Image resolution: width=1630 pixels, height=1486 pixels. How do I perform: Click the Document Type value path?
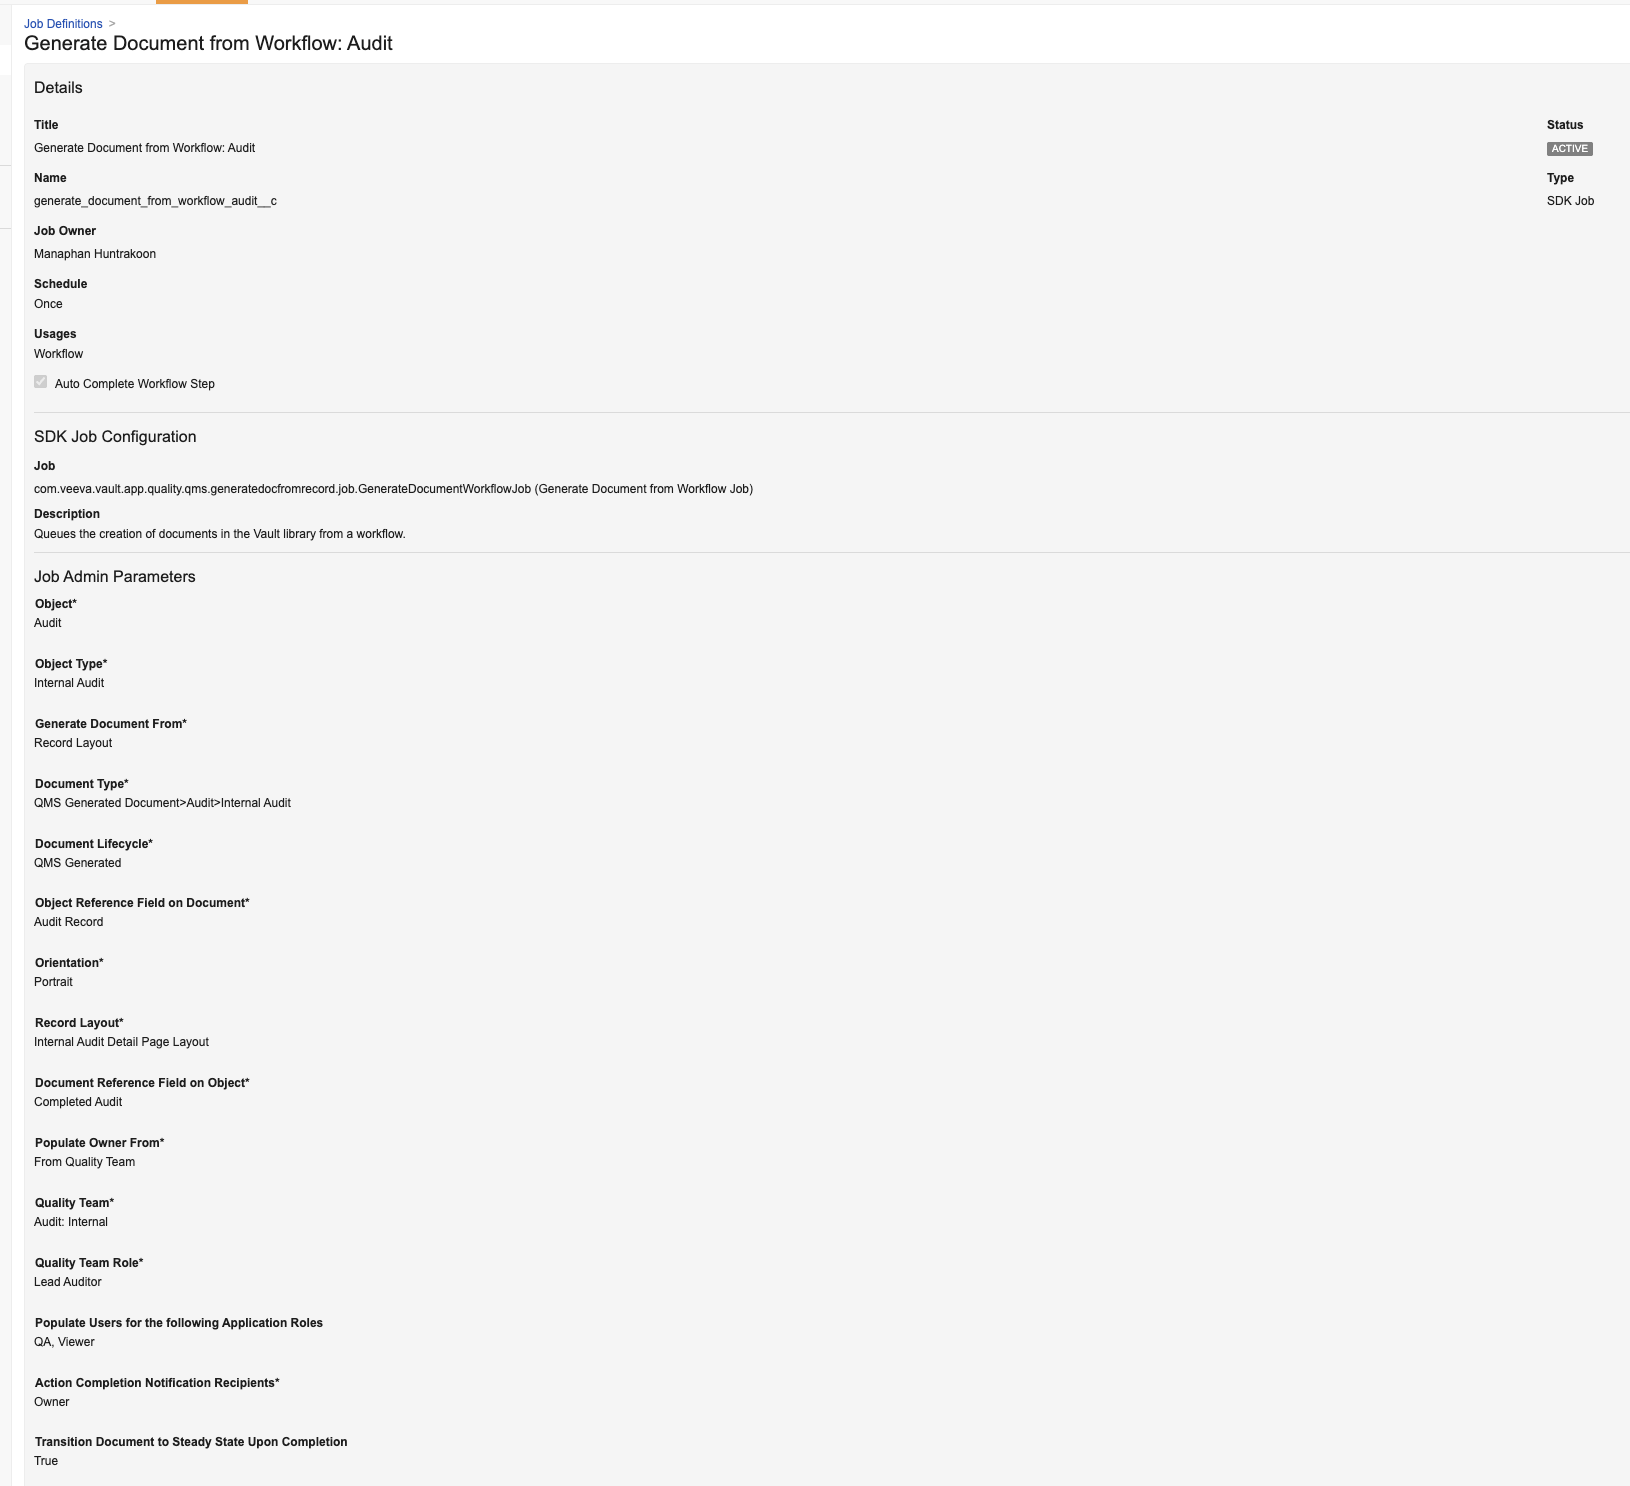[x=162, y=803]
